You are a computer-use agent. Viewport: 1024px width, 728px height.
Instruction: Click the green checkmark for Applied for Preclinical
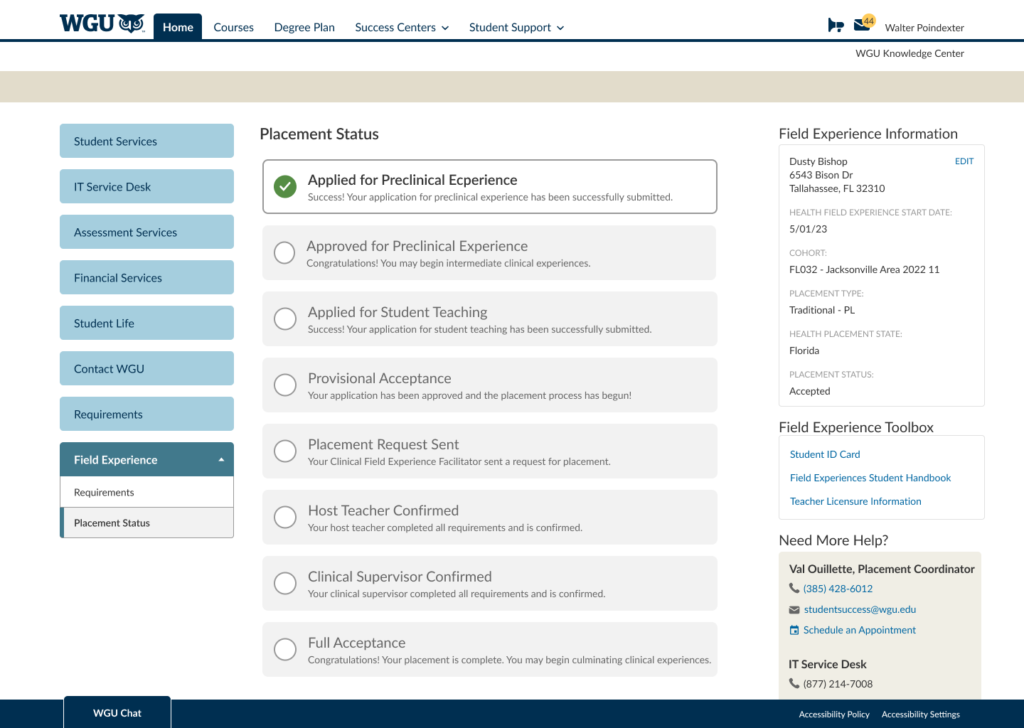(x=285, y=187)
